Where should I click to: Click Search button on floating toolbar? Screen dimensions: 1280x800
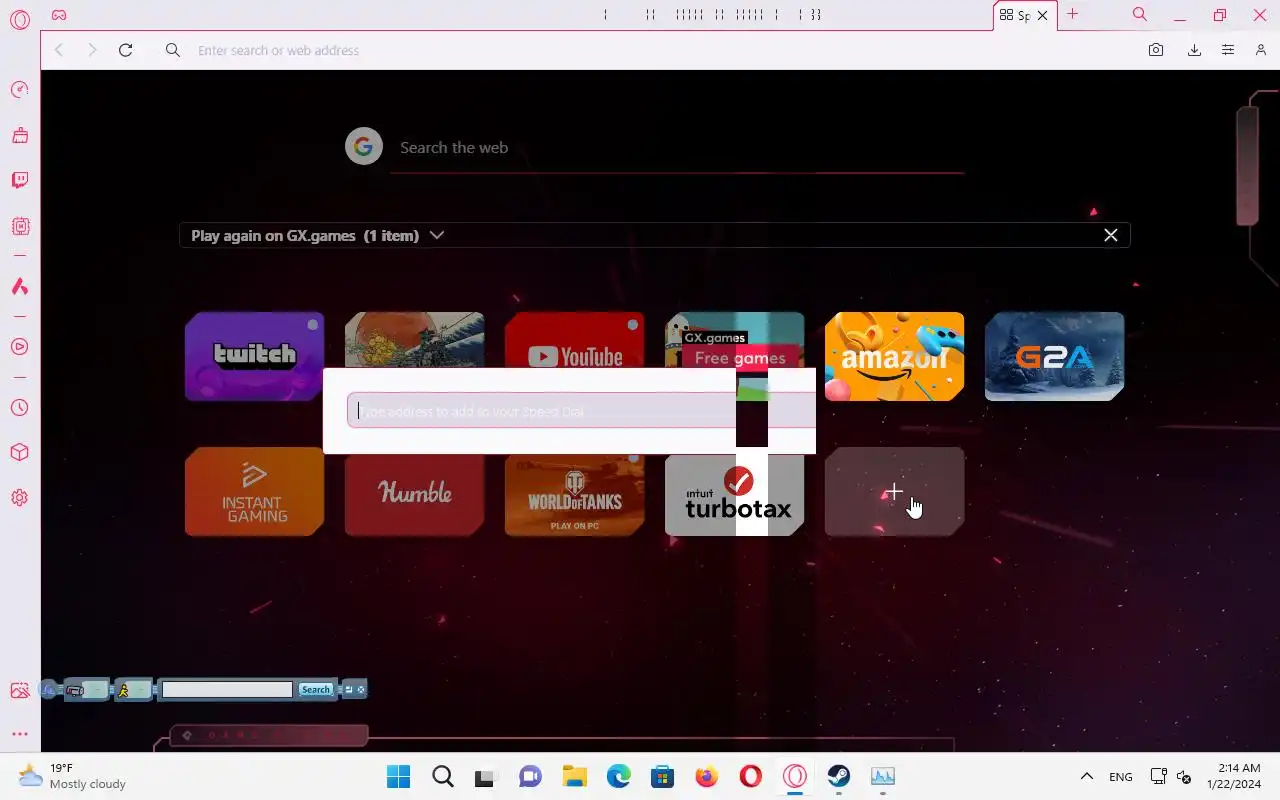(x=315, y=689)
